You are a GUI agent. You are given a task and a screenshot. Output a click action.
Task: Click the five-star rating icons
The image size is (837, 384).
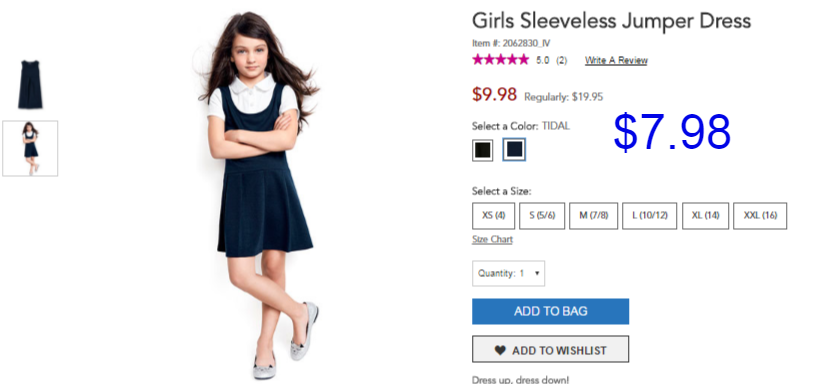[x=500, y=60]
